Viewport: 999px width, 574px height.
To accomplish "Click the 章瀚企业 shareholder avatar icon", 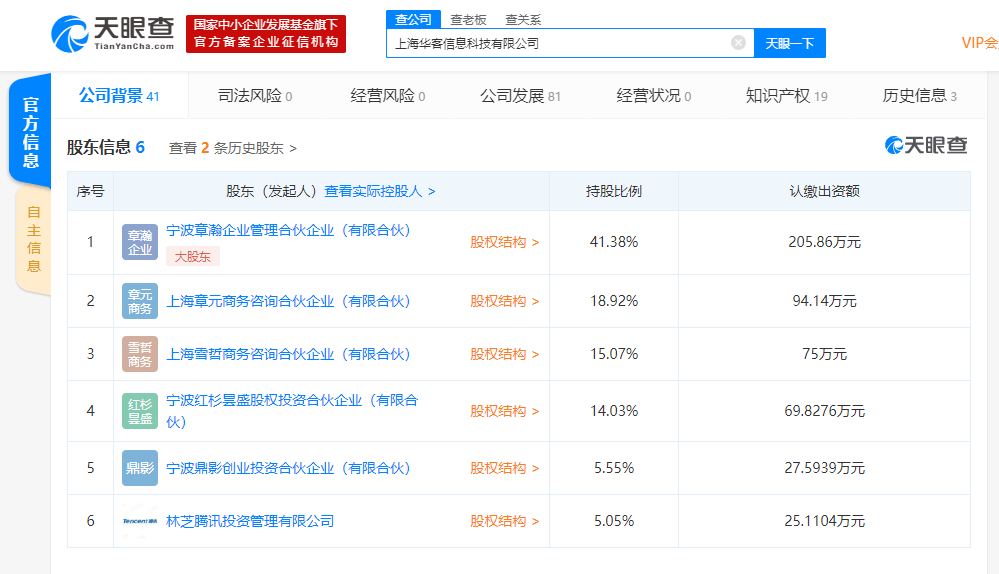I will click(x=140, y=242).
